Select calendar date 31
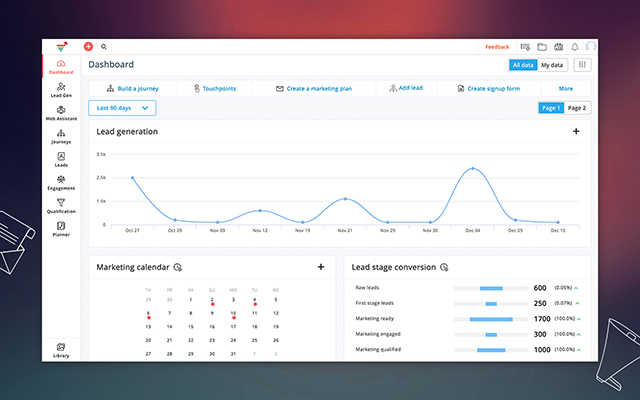640x400 pixels. point(233,353)
